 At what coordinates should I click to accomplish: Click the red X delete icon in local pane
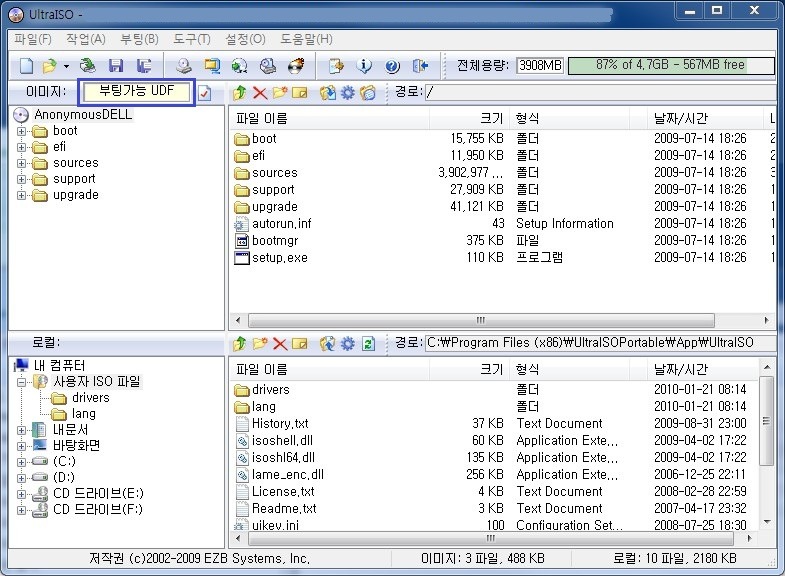coord(279,343)
